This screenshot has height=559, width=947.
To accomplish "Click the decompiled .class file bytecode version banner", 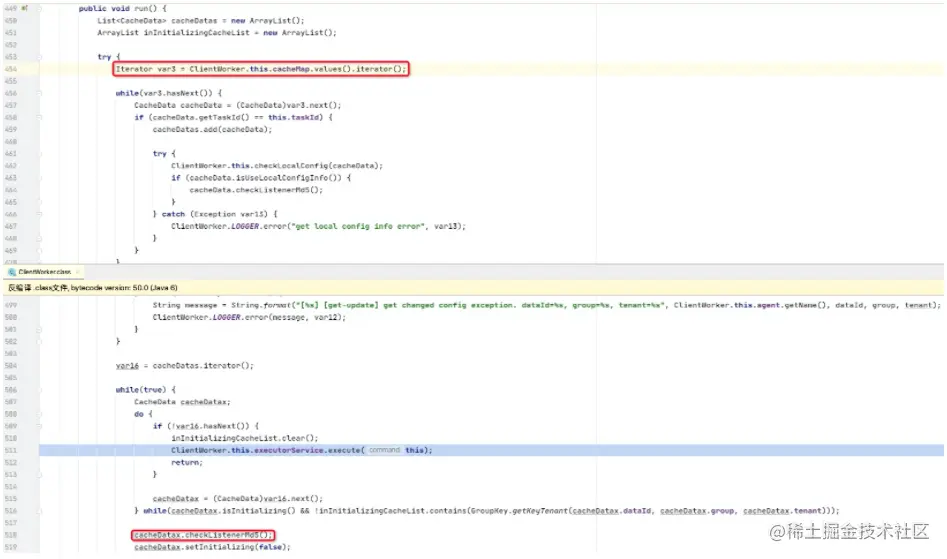I will (474, 288).
